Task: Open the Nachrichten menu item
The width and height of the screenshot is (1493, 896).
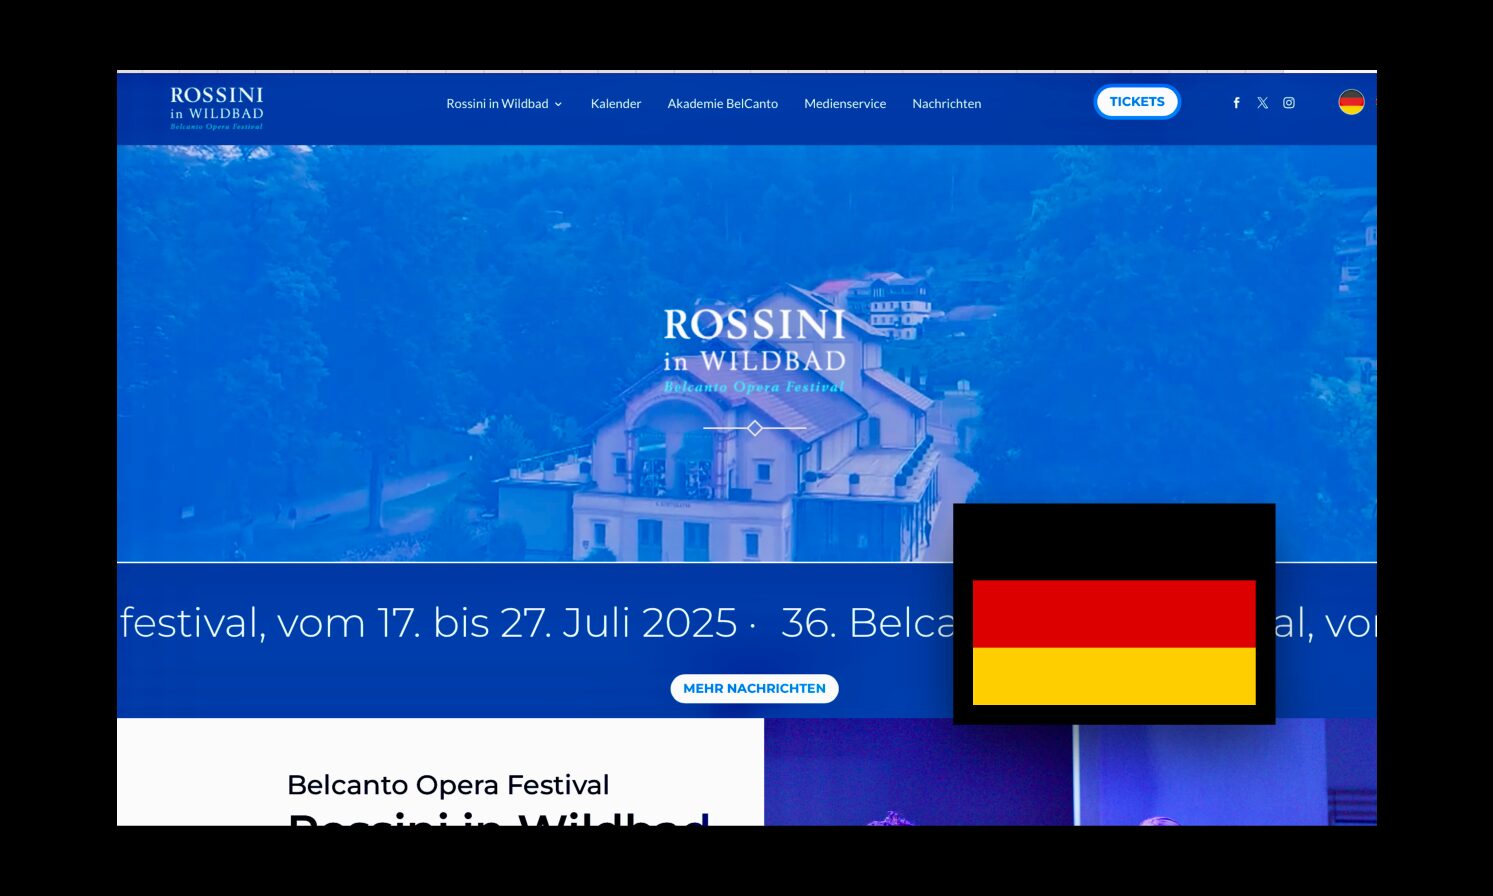Action: [x=946, y=104]
